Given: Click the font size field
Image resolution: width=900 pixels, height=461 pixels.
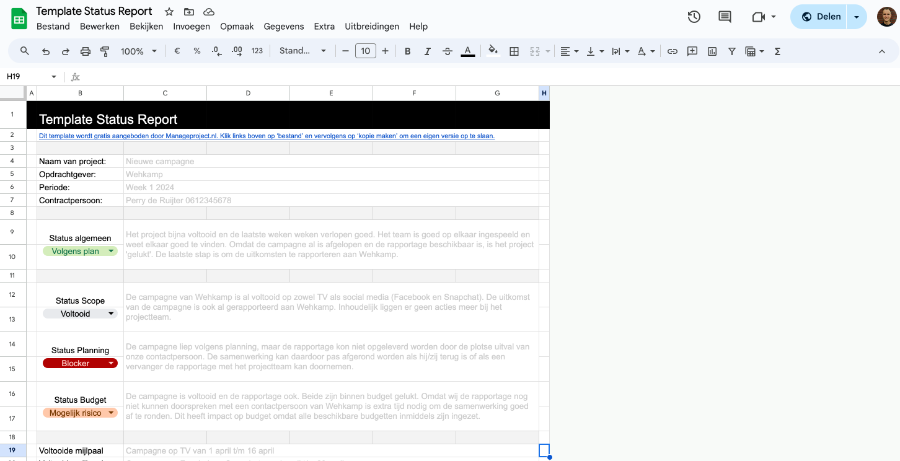Looking at the screenshot, I should click(365, 51).
